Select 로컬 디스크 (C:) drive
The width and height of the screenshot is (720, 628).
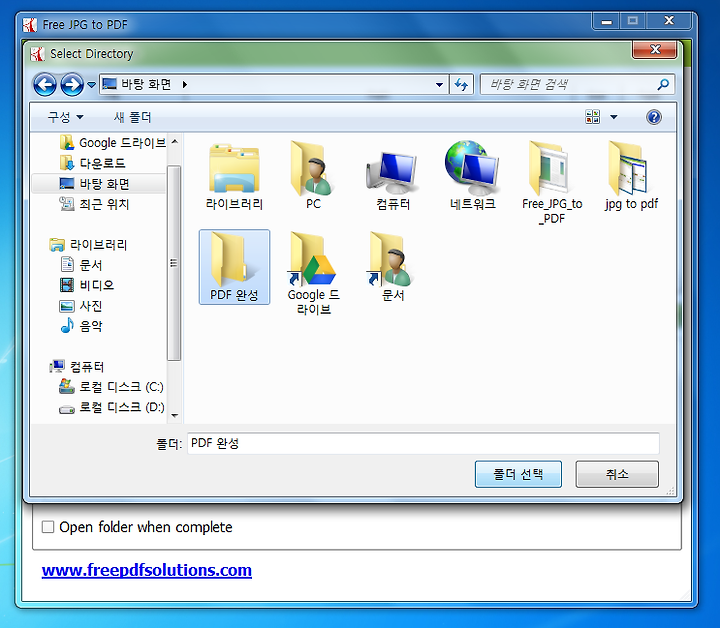[111, 387]
